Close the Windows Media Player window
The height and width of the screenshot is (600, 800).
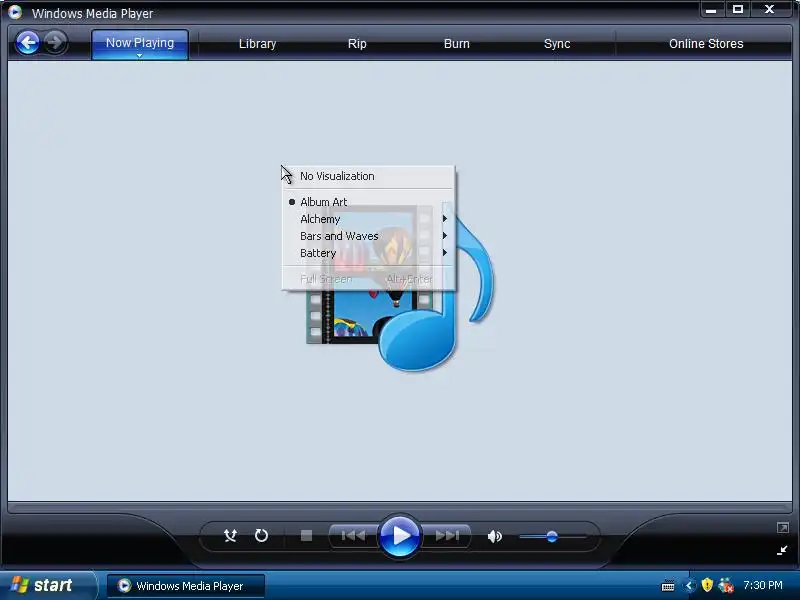770,9
